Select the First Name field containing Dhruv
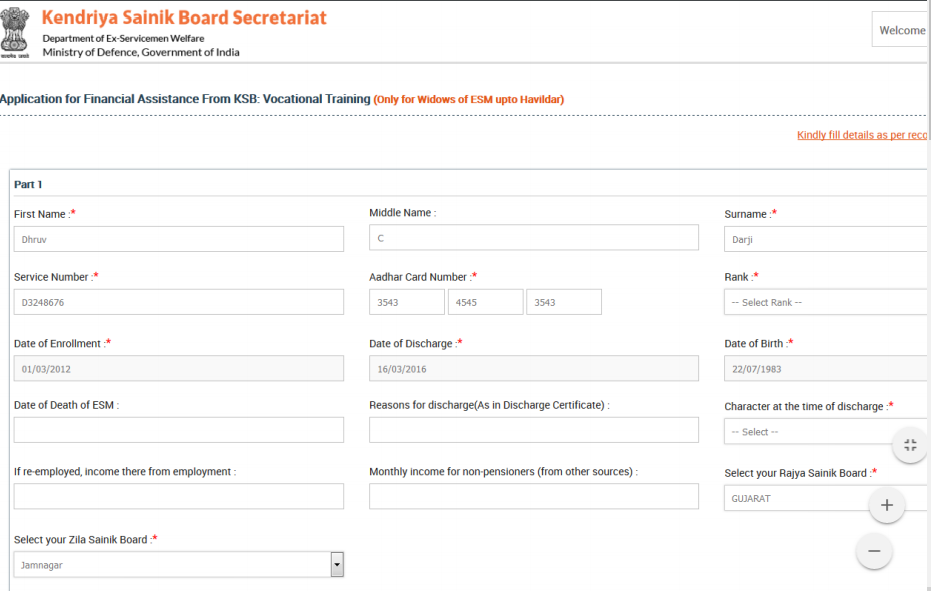 tap(178, 238)
